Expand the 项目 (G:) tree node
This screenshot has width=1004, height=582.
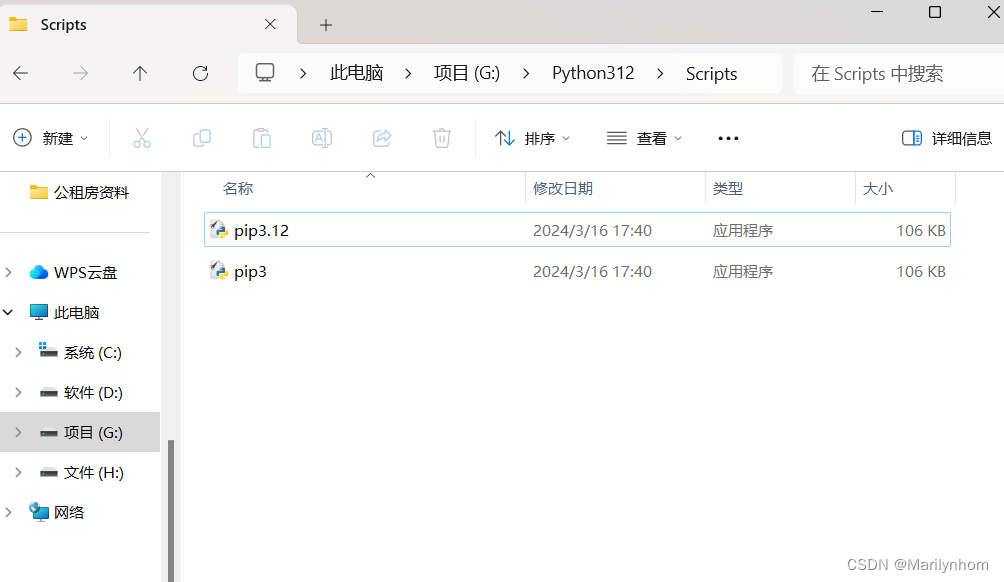(x=19, y=432)
